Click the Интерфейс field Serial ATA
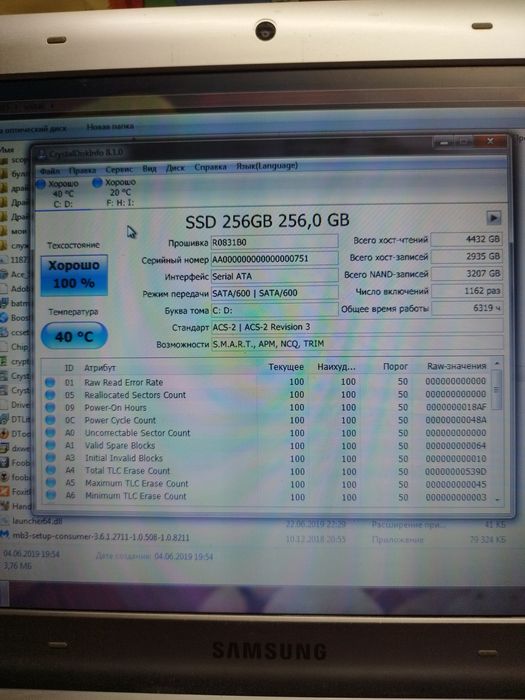This screenshot has width=525, height=700. pos(274,276)
